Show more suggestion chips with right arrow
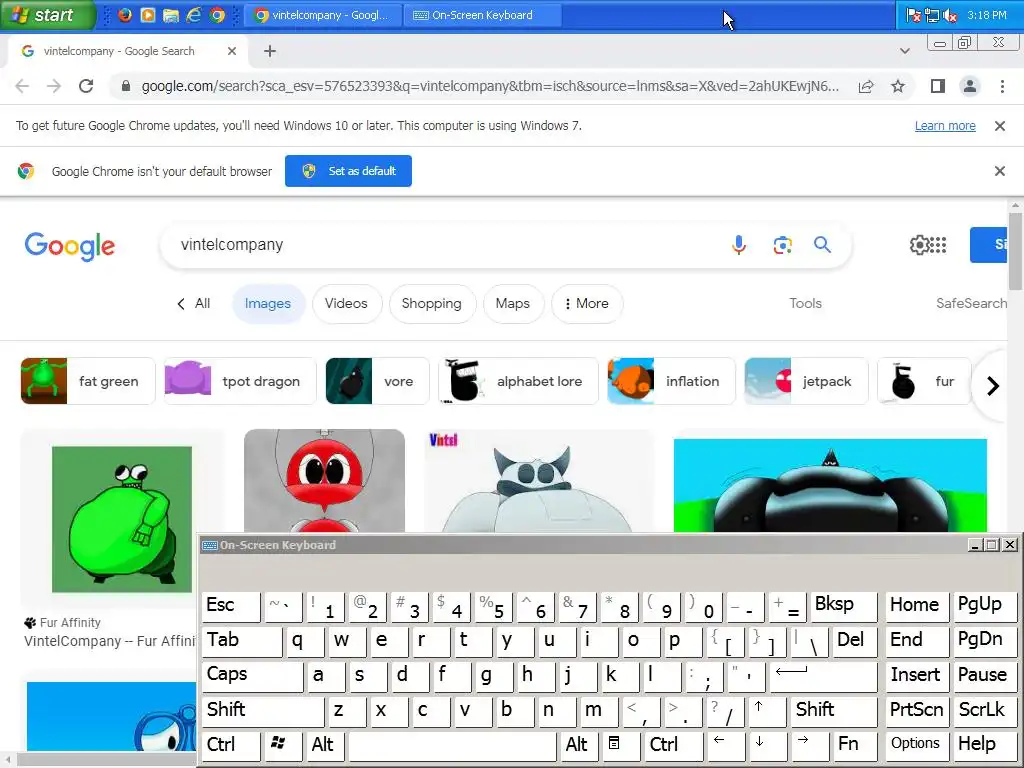Image resolution: width=1024 pixels, height=768 pixels. point(993,386)
